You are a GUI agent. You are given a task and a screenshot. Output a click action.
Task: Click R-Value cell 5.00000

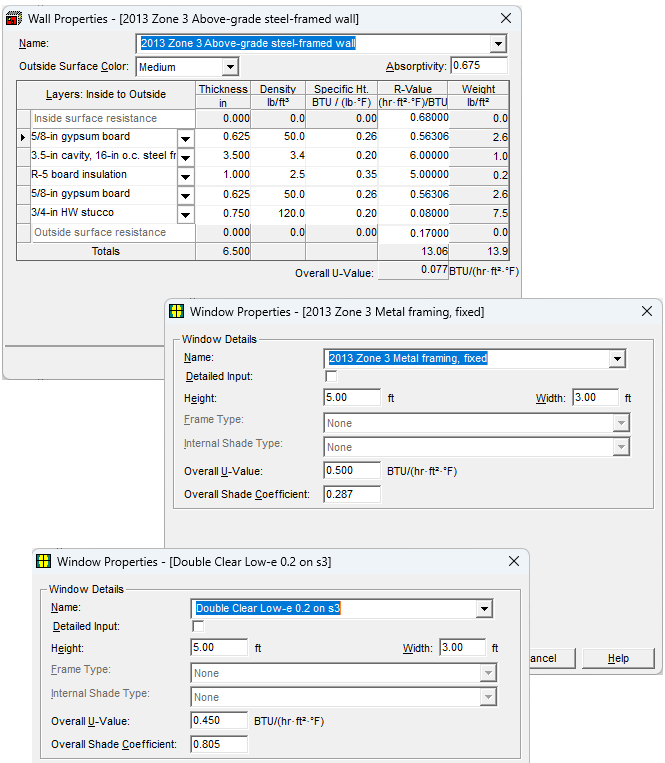coord(413,175)
